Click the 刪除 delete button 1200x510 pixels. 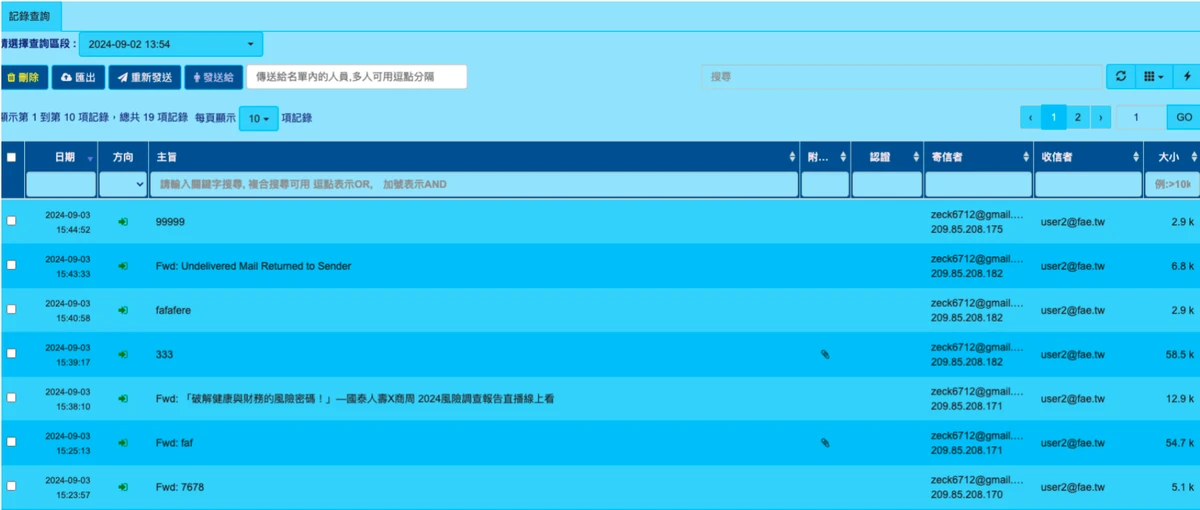click(x=23, y=77)
